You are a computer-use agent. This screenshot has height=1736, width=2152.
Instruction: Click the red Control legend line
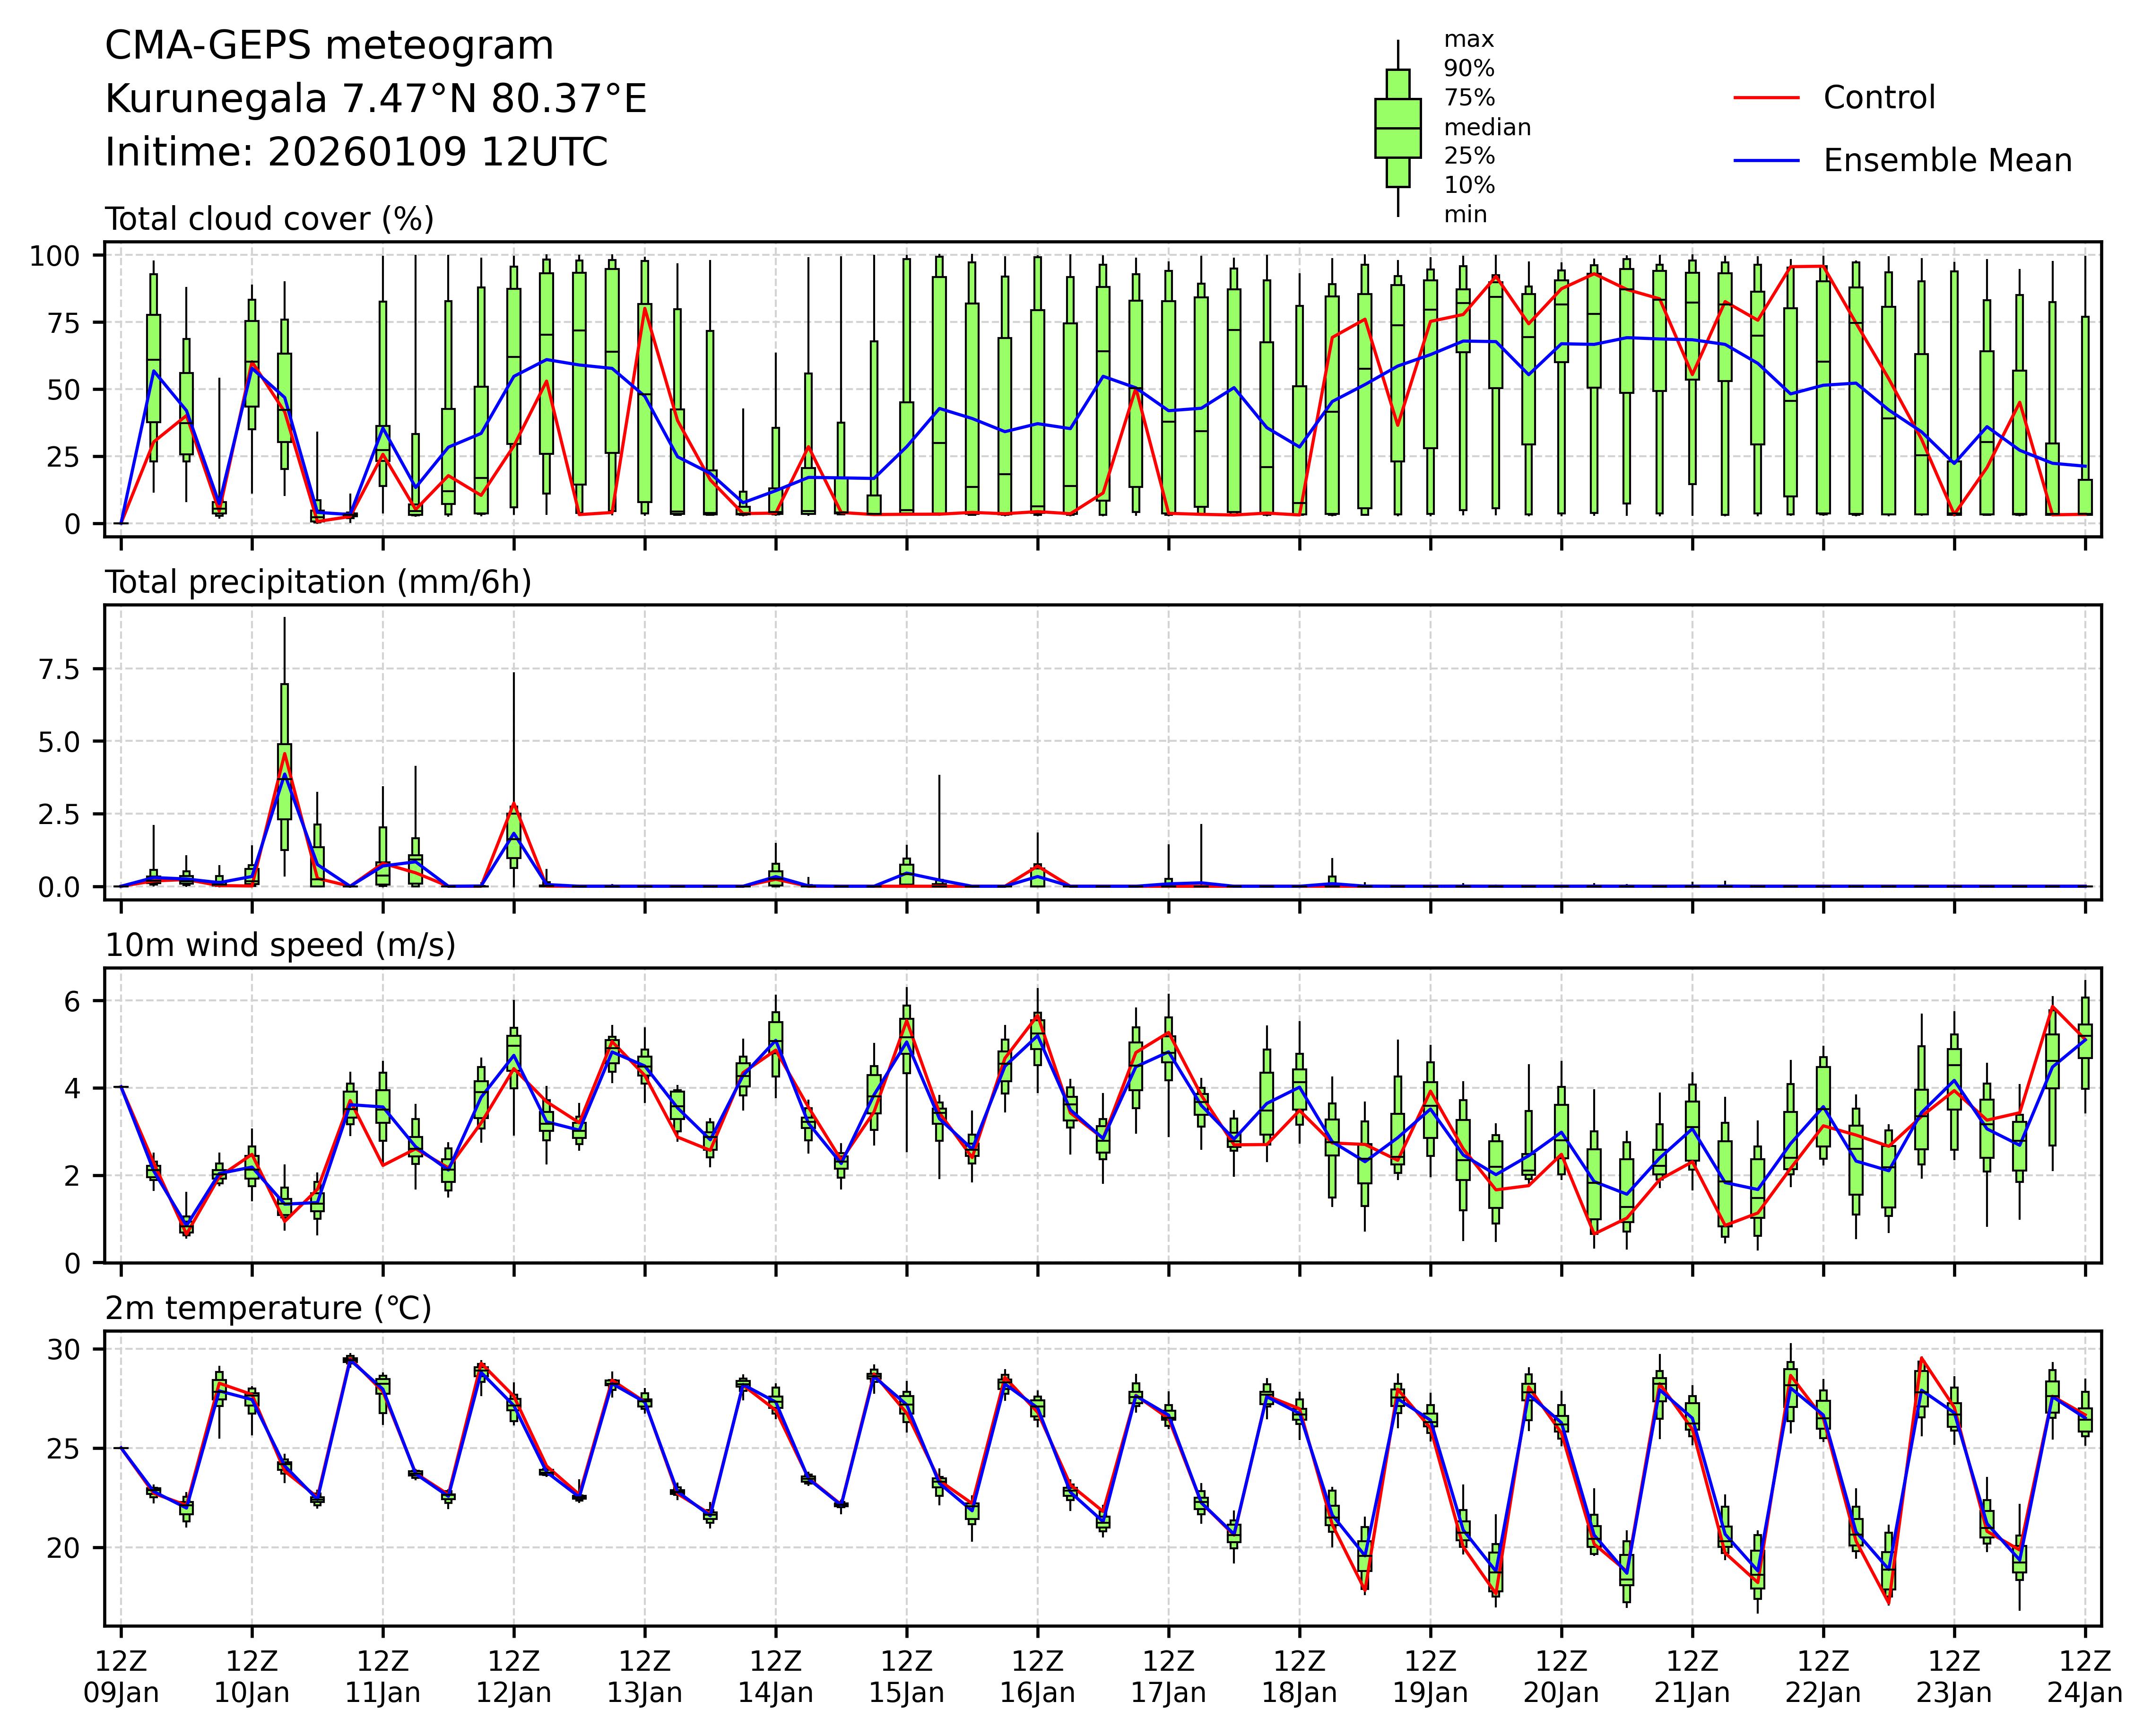[1766, 98]
